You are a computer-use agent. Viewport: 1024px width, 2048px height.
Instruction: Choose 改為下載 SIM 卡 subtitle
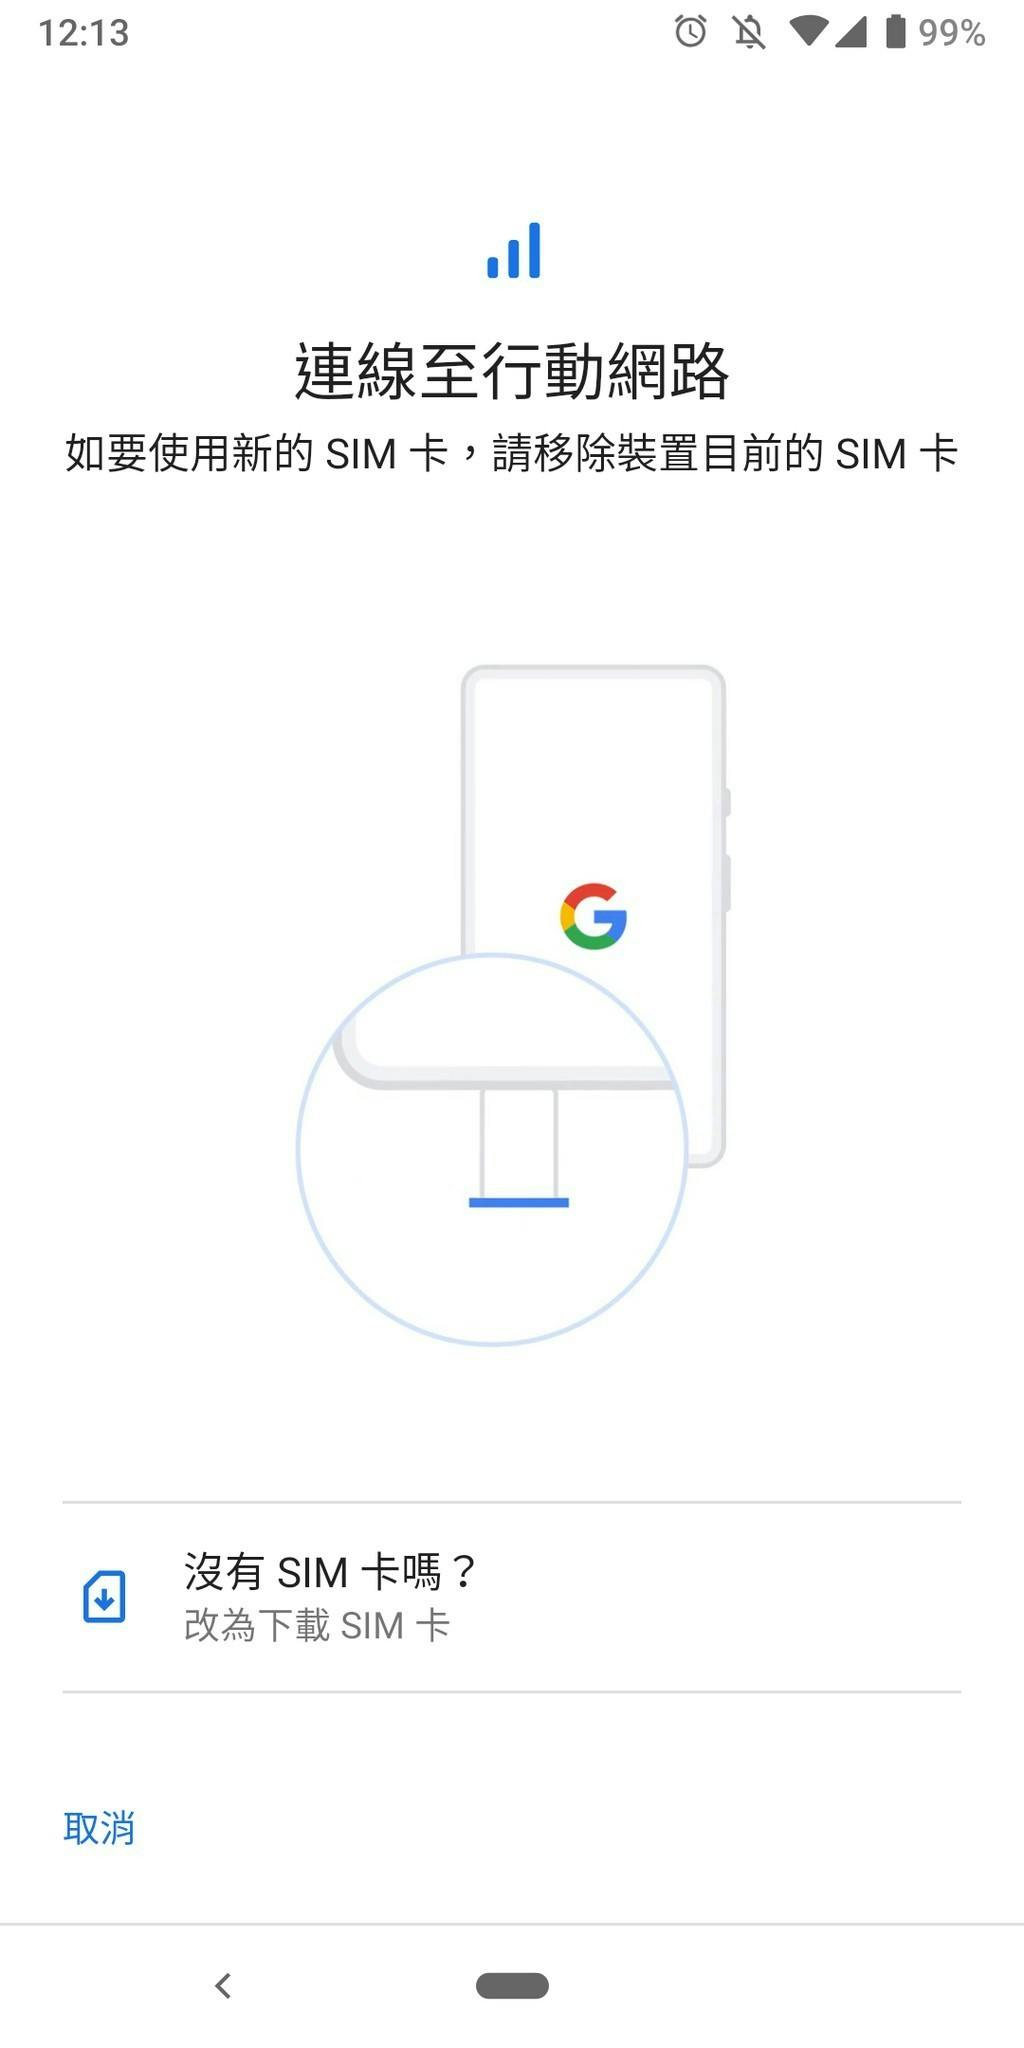point(317,1625)
